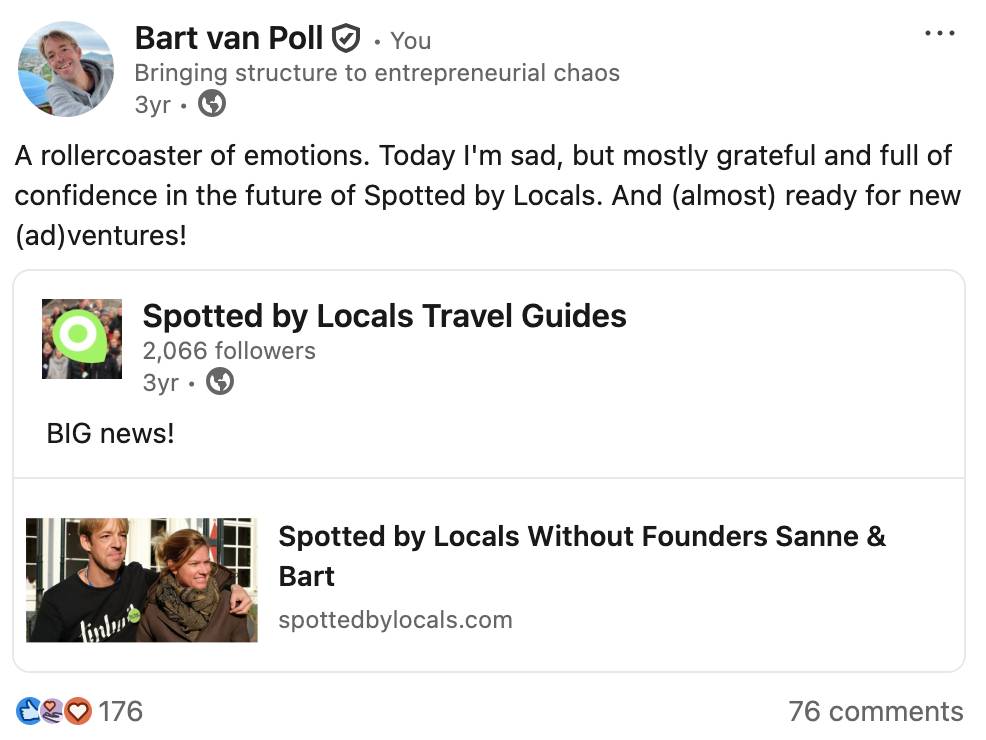Show the 76 comments

pyautogui.click(x=875, y=711)
